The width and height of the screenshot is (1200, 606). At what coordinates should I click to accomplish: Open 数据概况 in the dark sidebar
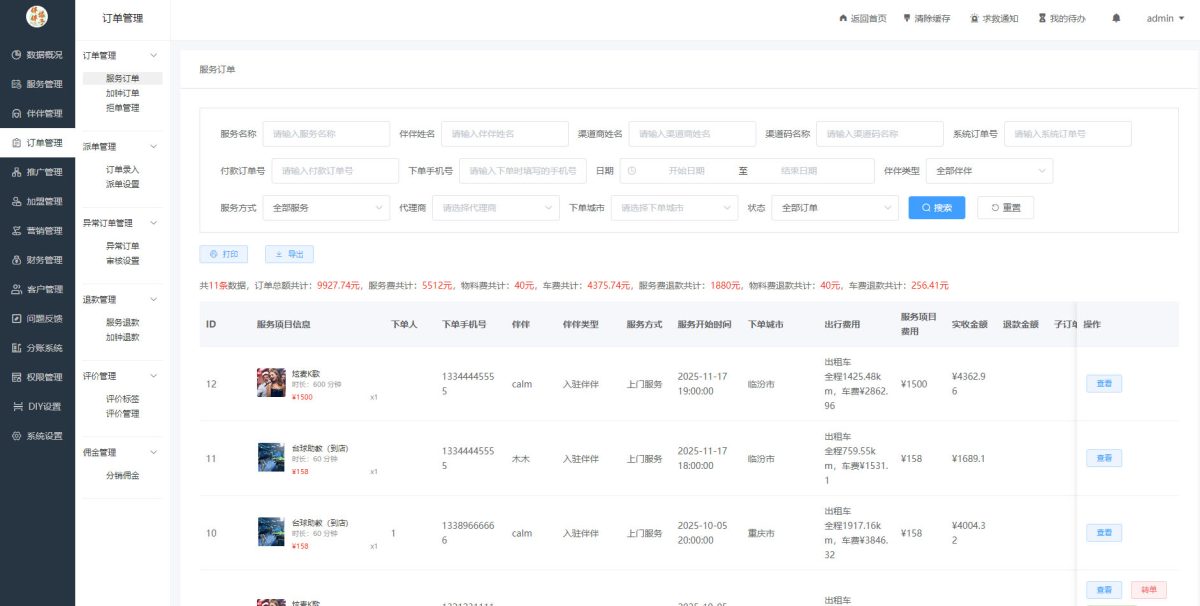pyautogui.click(x=37, y=55)
